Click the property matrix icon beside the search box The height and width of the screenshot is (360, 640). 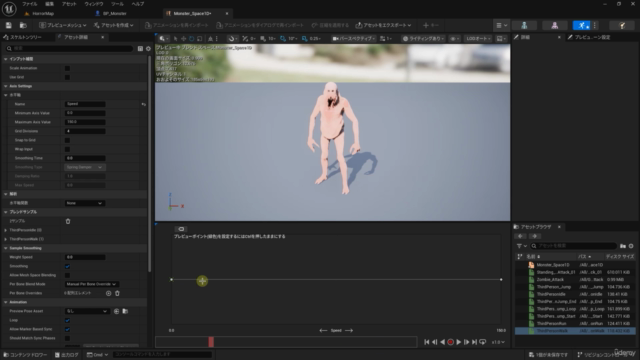pos(140,49)
